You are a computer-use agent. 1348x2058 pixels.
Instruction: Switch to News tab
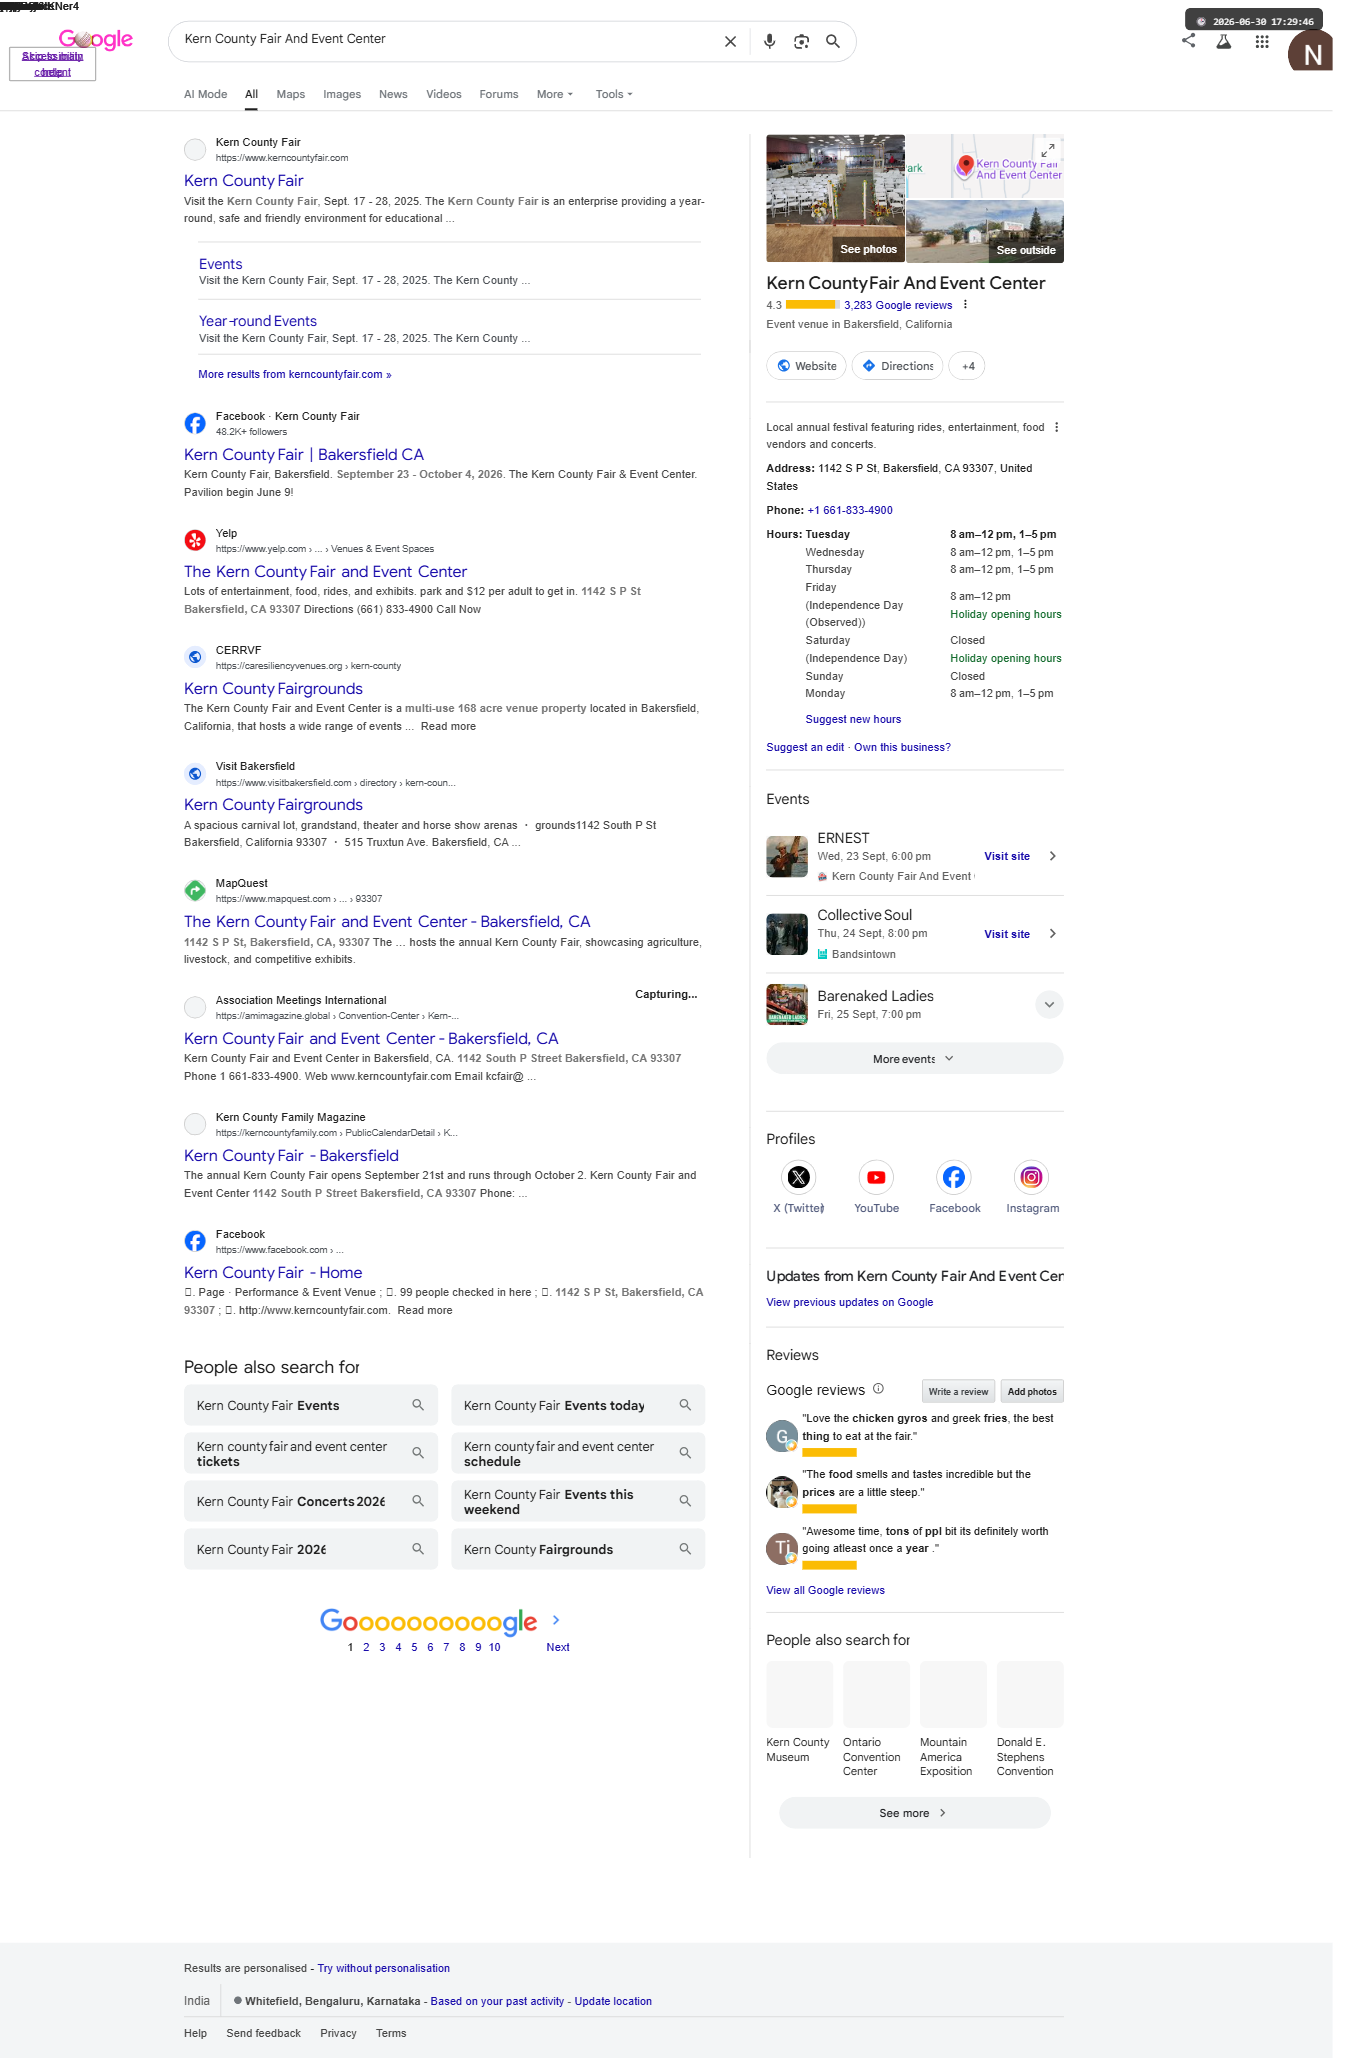tap(393, 94)
